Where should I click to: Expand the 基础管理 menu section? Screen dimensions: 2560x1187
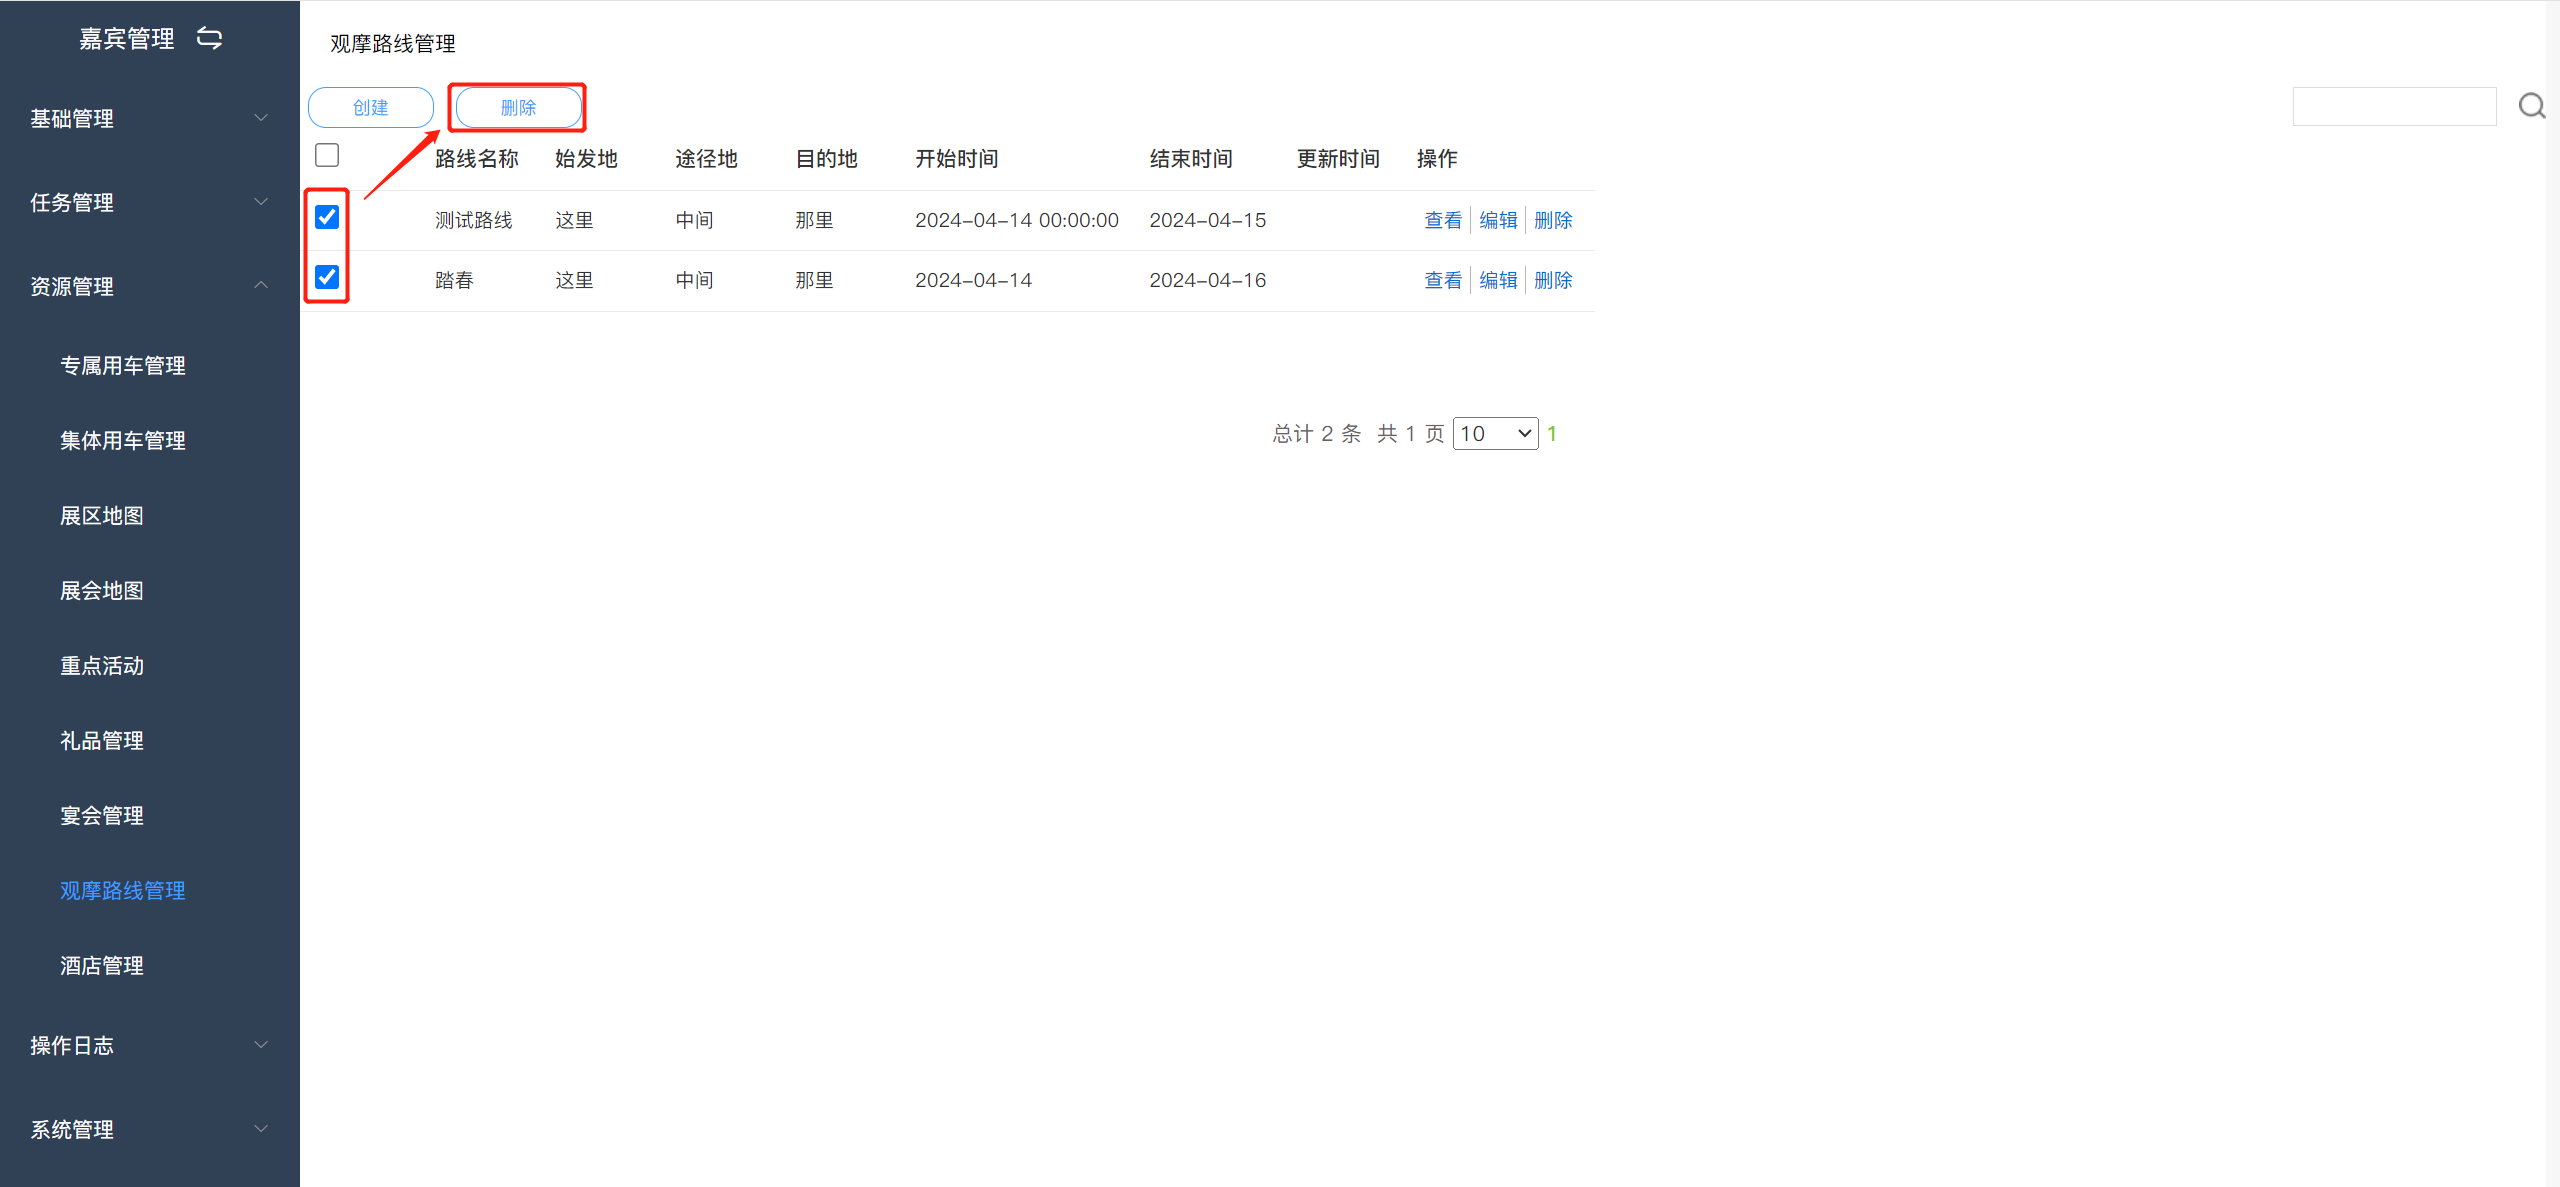(x=150, y=118)
